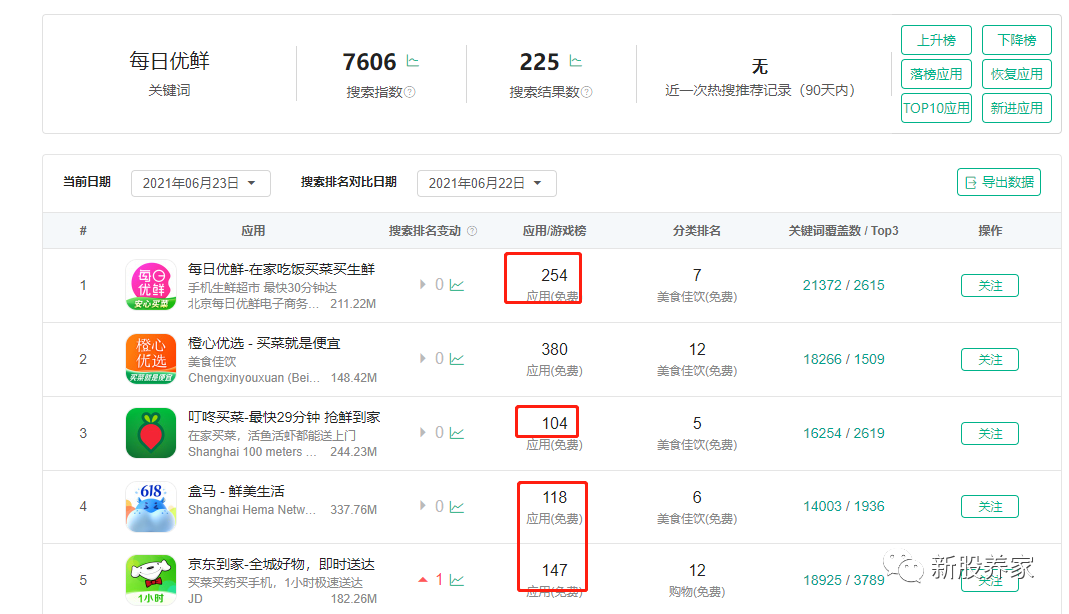Click category rank 12 购物(免费)
Image resolution: width=1069 pixels, height=614 pixels.
click(x=697, y=581)
